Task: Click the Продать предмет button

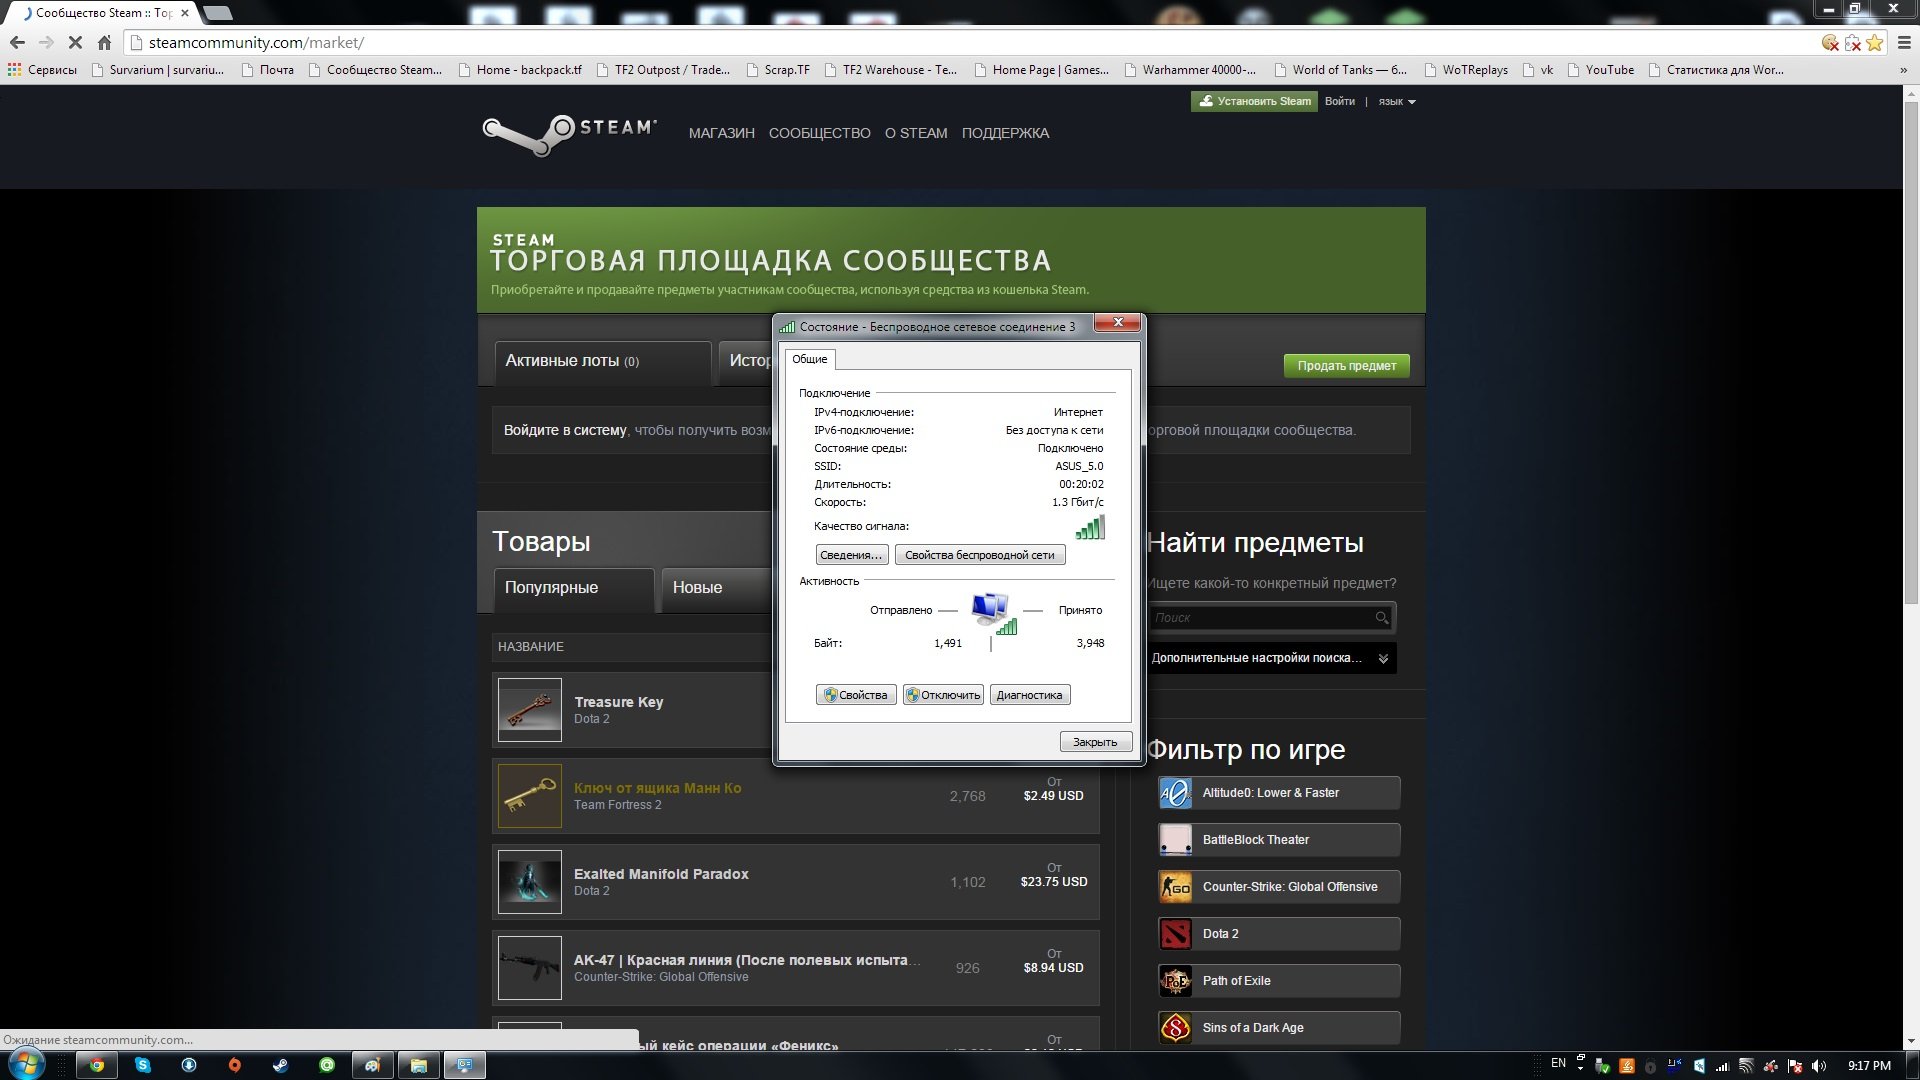Action: 1346,366
